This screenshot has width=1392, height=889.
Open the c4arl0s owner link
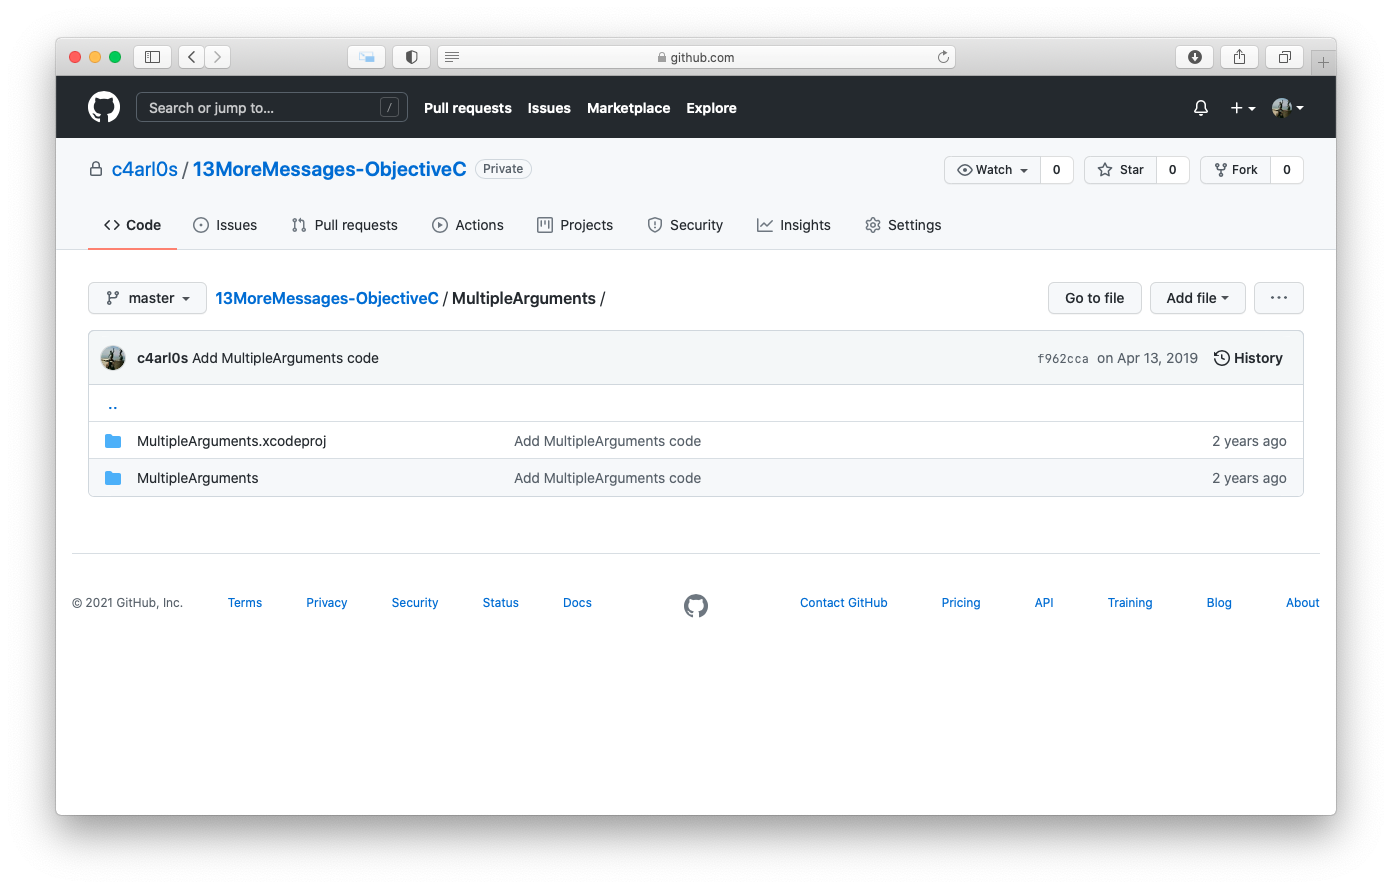pyautogui.click(x=145, y=169)
